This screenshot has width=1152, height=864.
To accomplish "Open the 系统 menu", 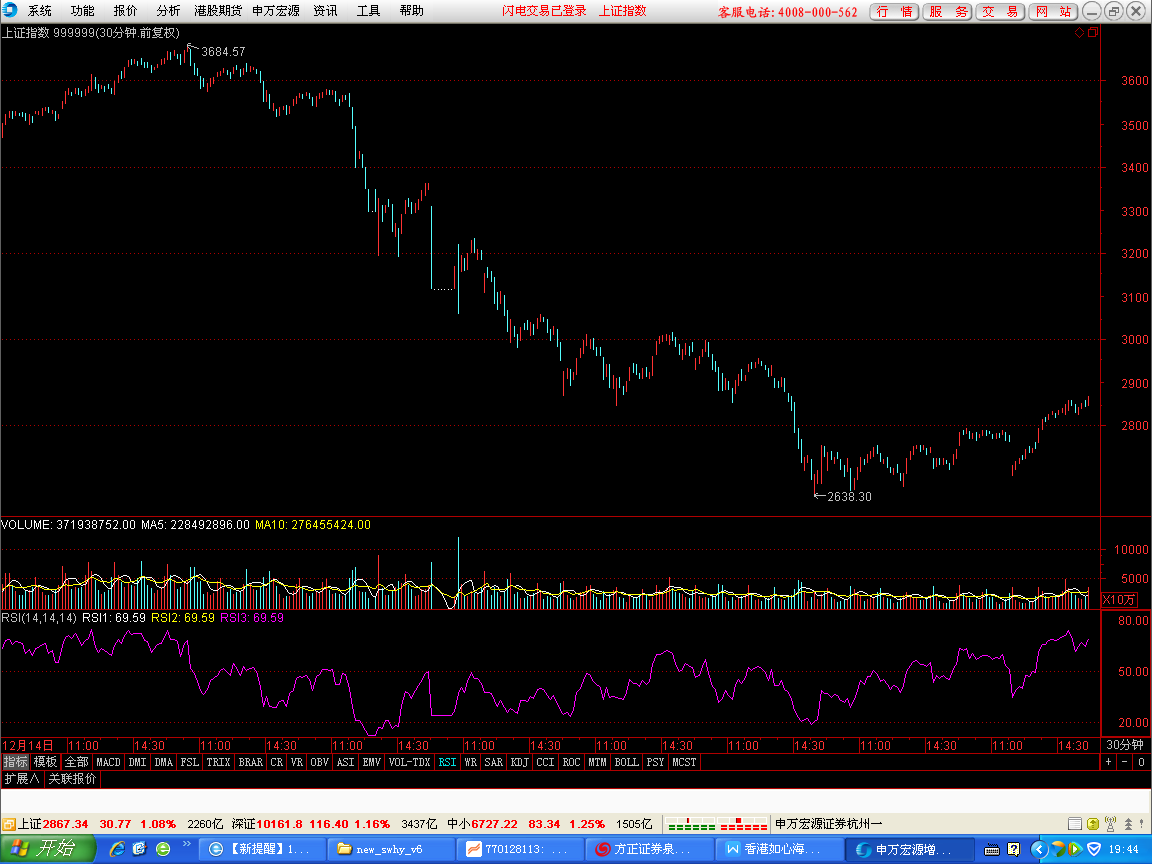I will coord(40,11).
